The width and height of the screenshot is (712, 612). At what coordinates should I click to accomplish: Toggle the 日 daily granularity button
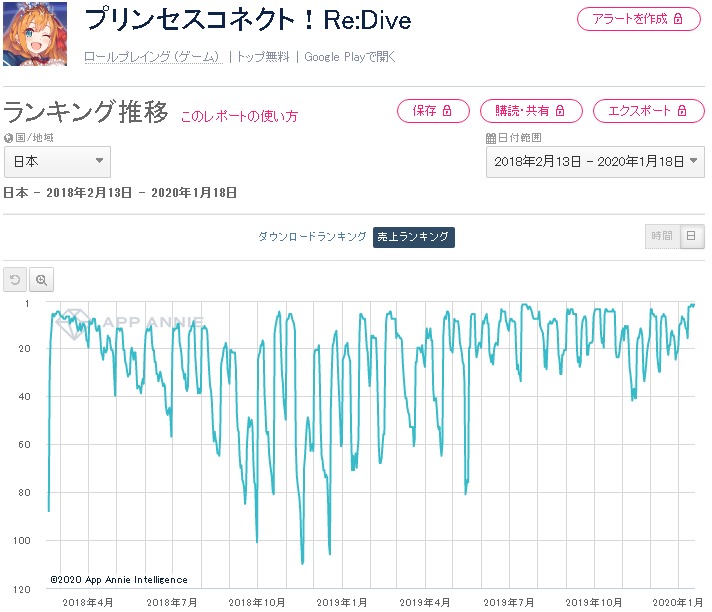692,236
